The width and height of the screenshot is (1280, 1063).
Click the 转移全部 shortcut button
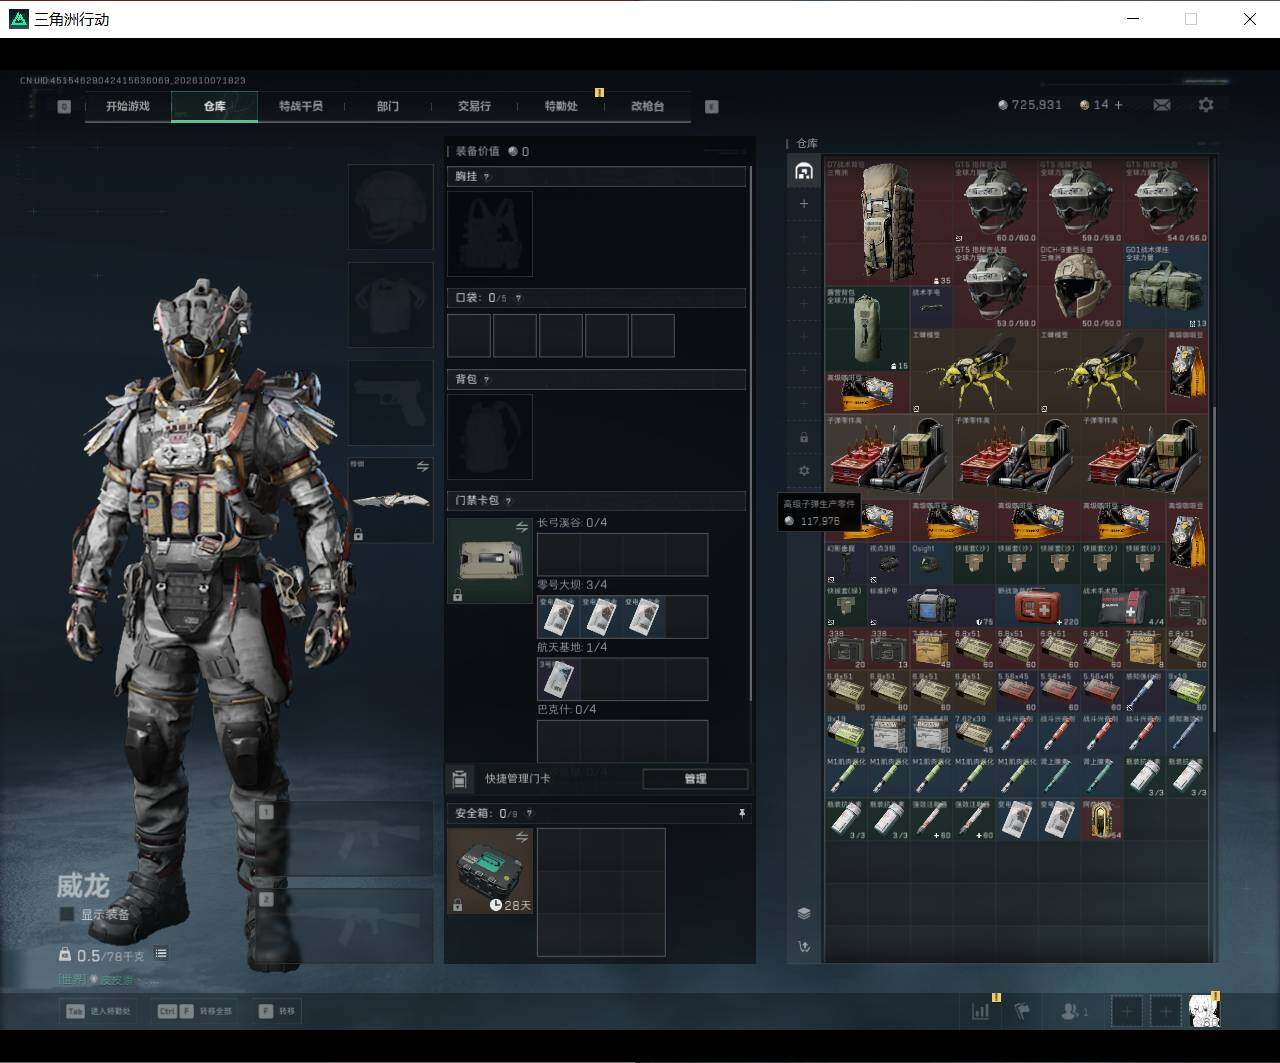click(195, 1011)
